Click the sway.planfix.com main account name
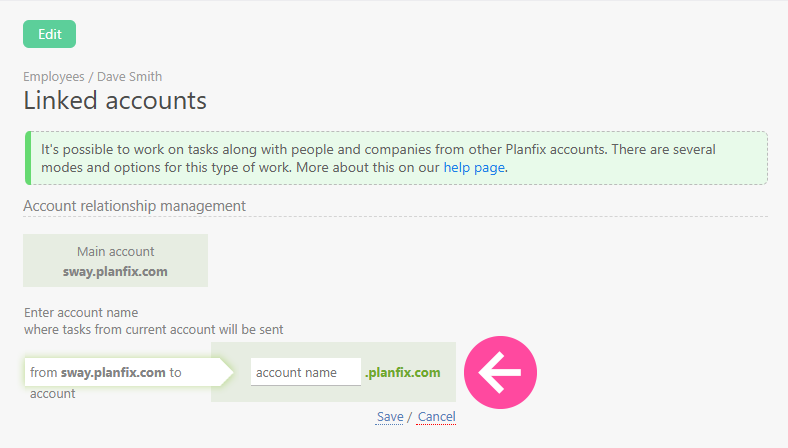Image resolution: width=788 pixels, height=448 pixels. [115, 271]
